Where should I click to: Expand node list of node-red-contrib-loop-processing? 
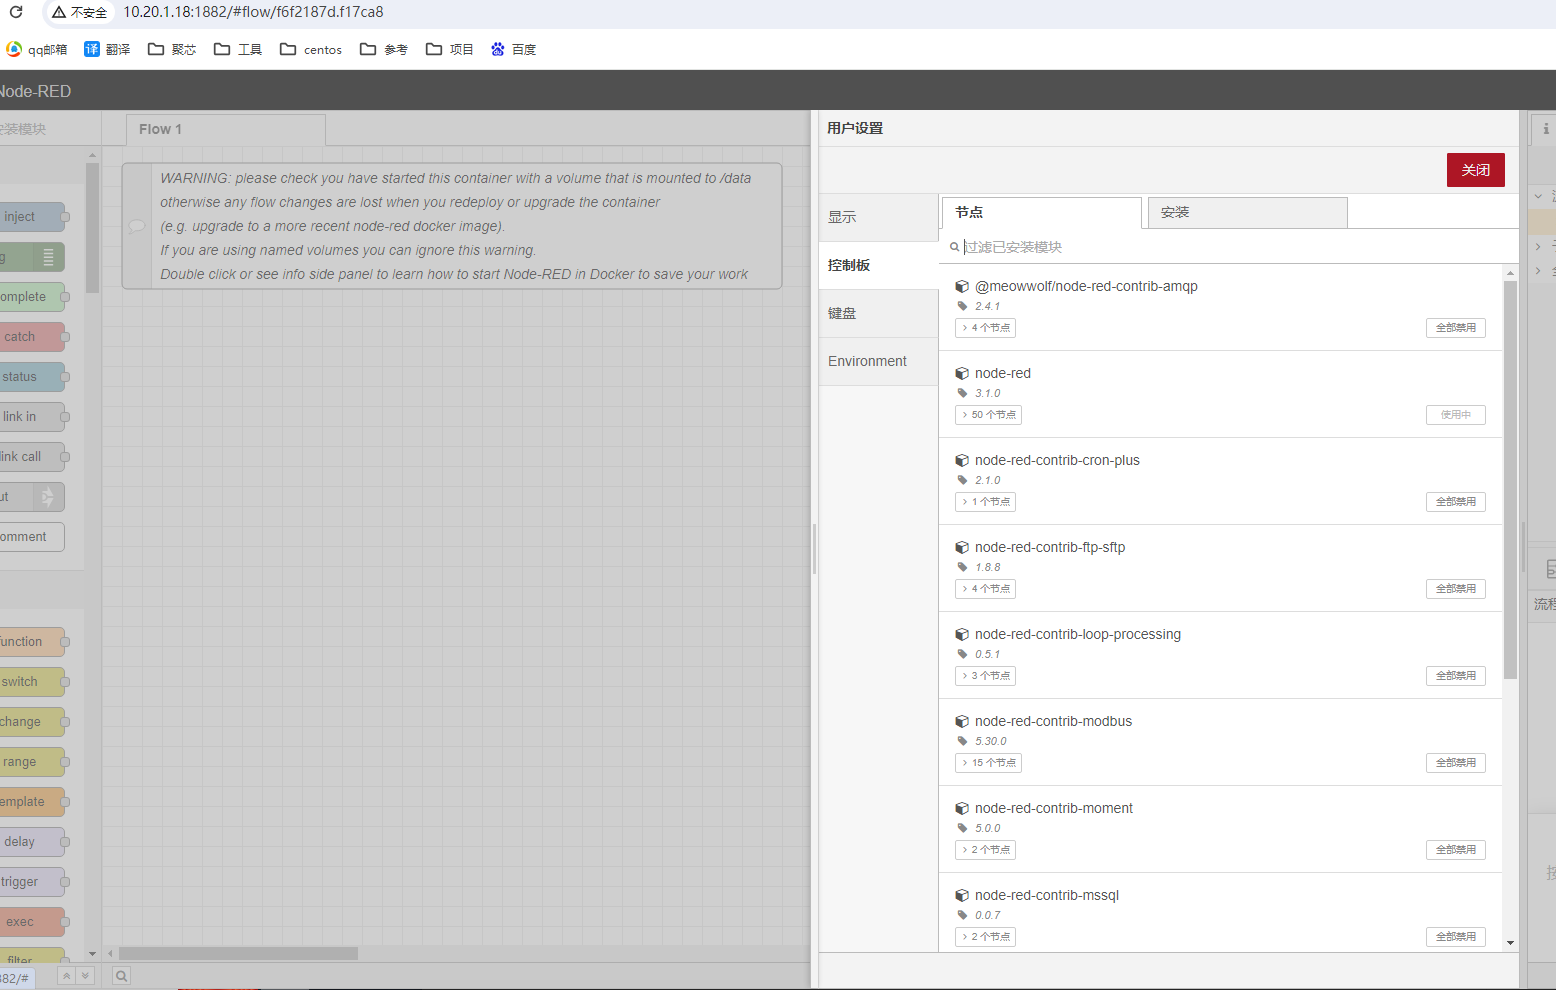pos(985,676)
